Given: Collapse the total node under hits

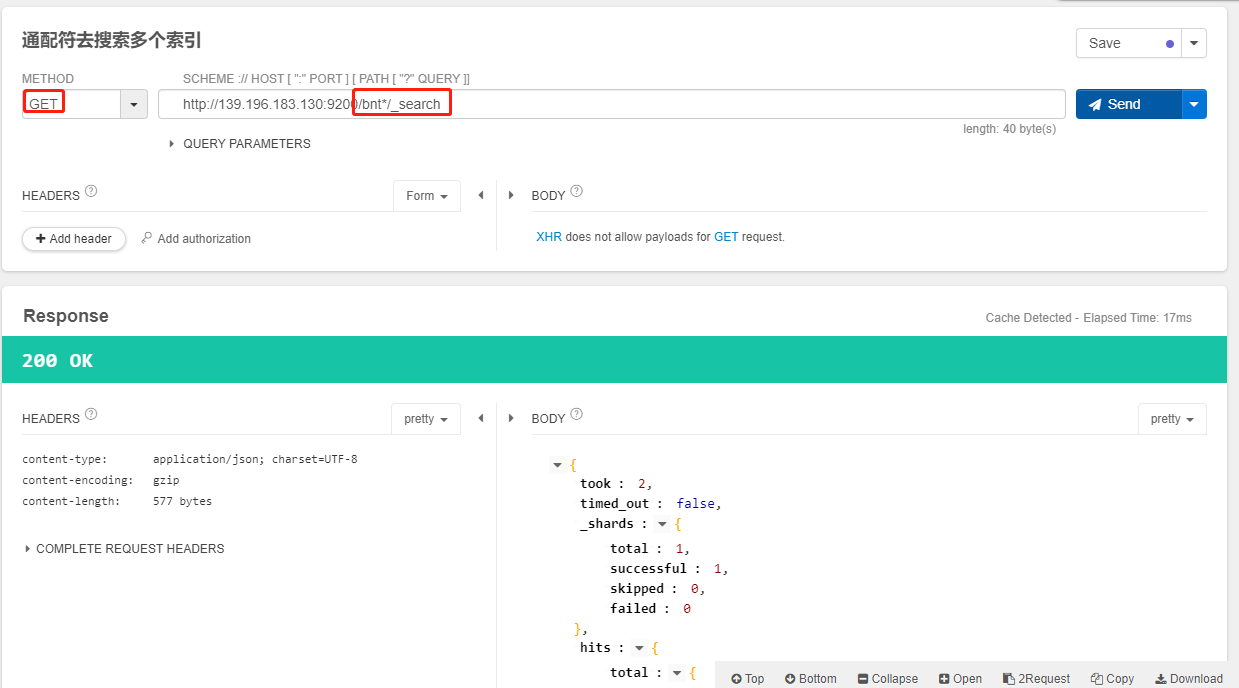Looking at the screenshot, I should point(677,673).
